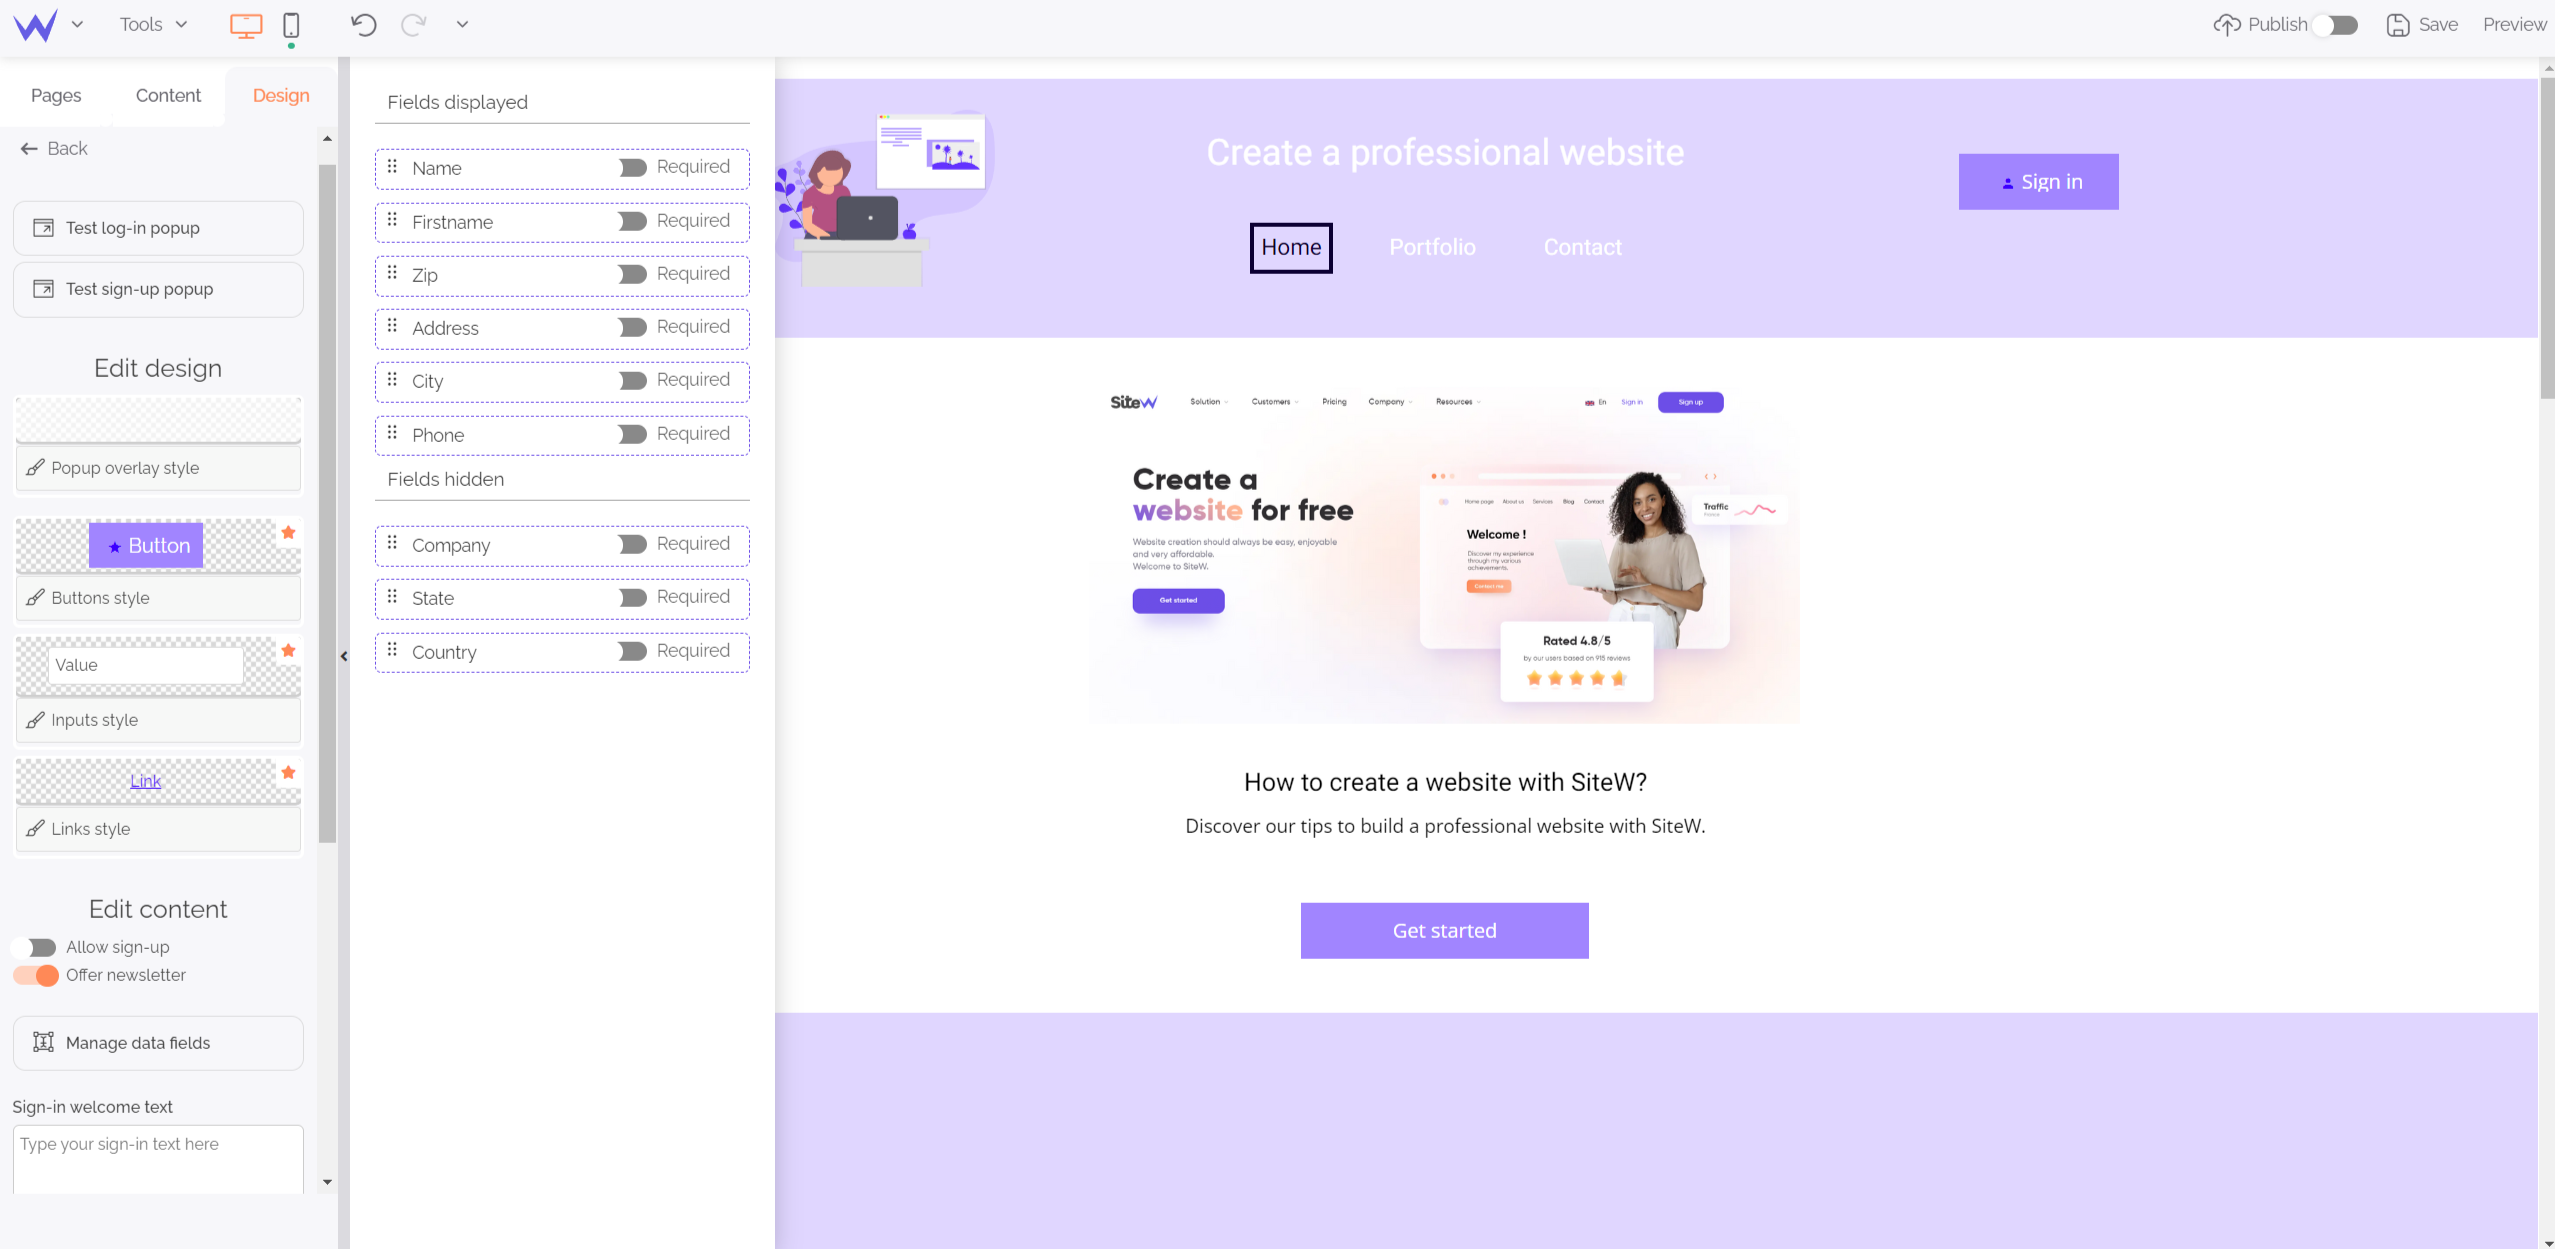The height and width of the screenshot is (1249, 2555).
Task: Select the Design tab
Action: [280, 94]
